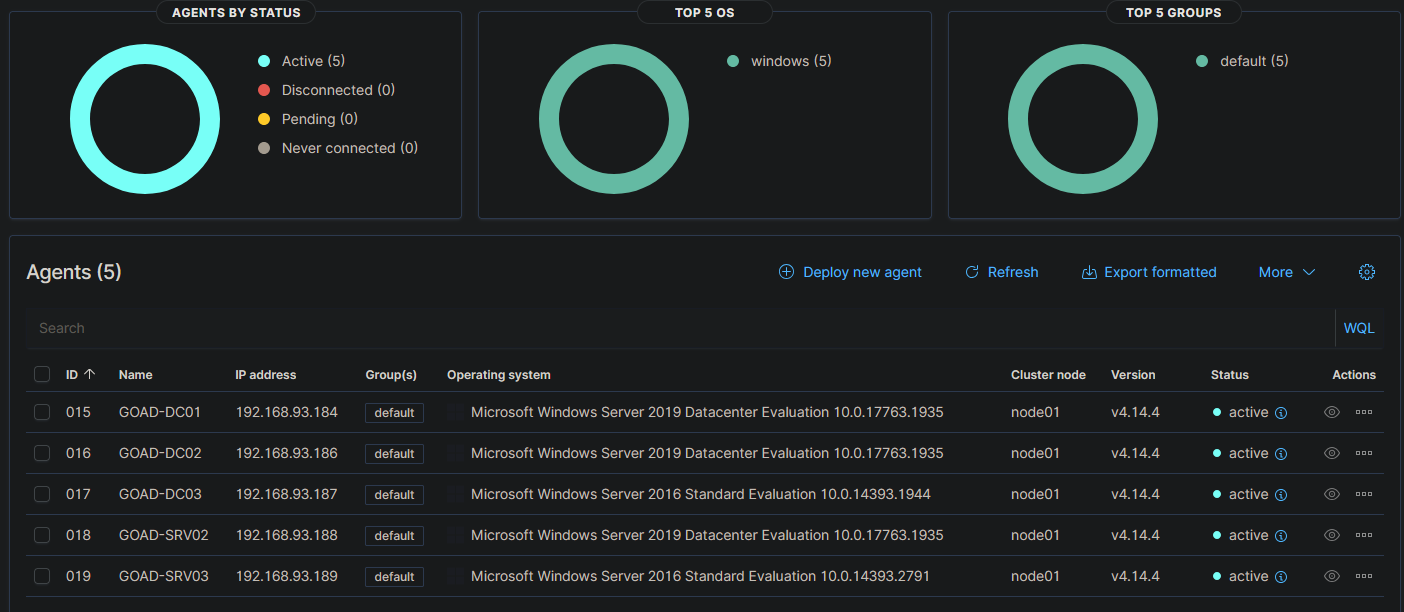The width and height of the screenshot is (1404, 612).
Task: Toggle Pending legend entry
Action: point(307,119)
